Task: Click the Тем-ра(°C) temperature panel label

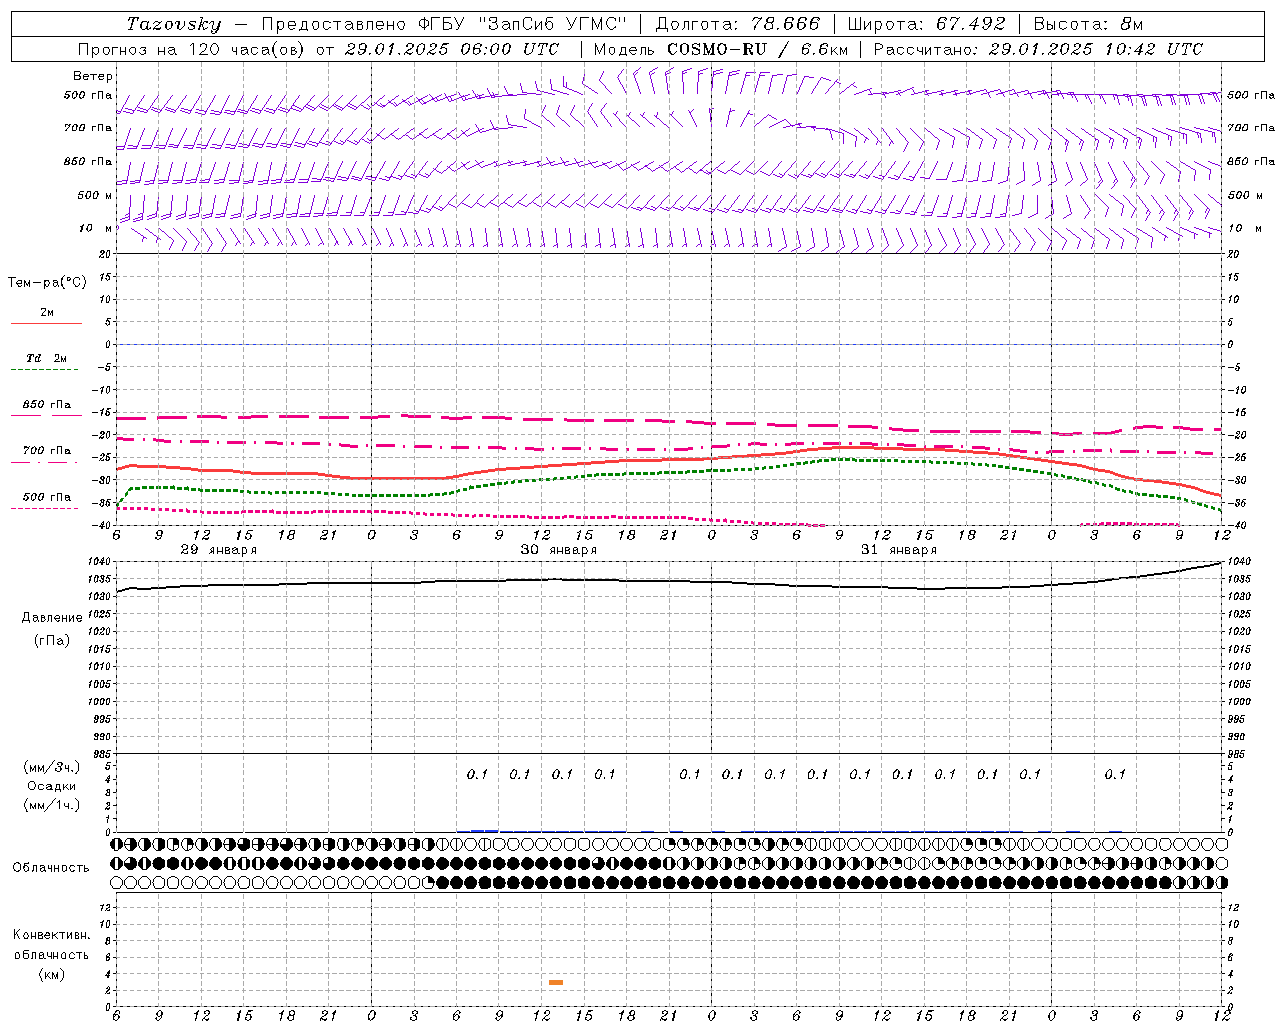Action: click(47, 283)
